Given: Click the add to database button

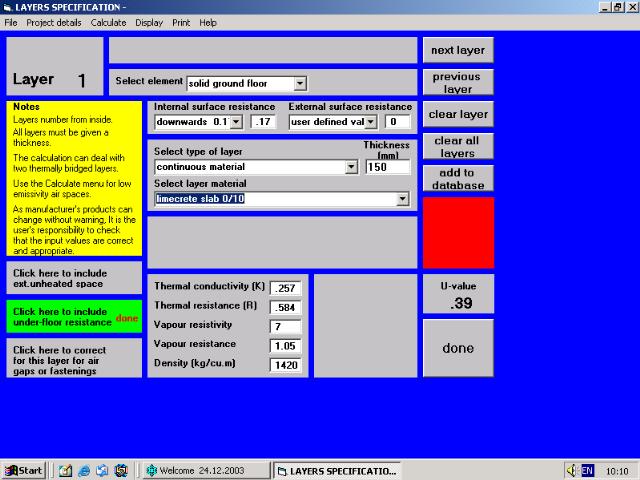Looking at the screenshot, I should click(x=457, y=178).
